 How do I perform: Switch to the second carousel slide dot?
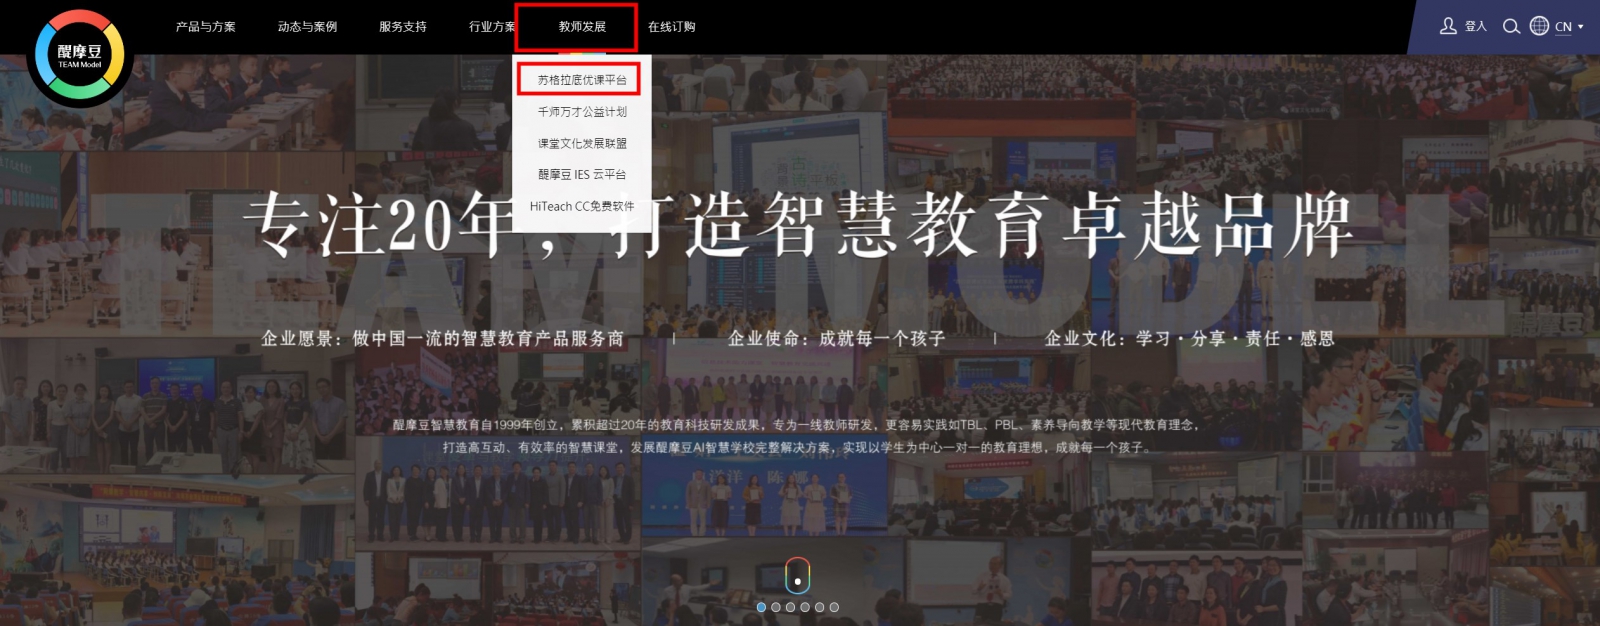click(776, 607)
